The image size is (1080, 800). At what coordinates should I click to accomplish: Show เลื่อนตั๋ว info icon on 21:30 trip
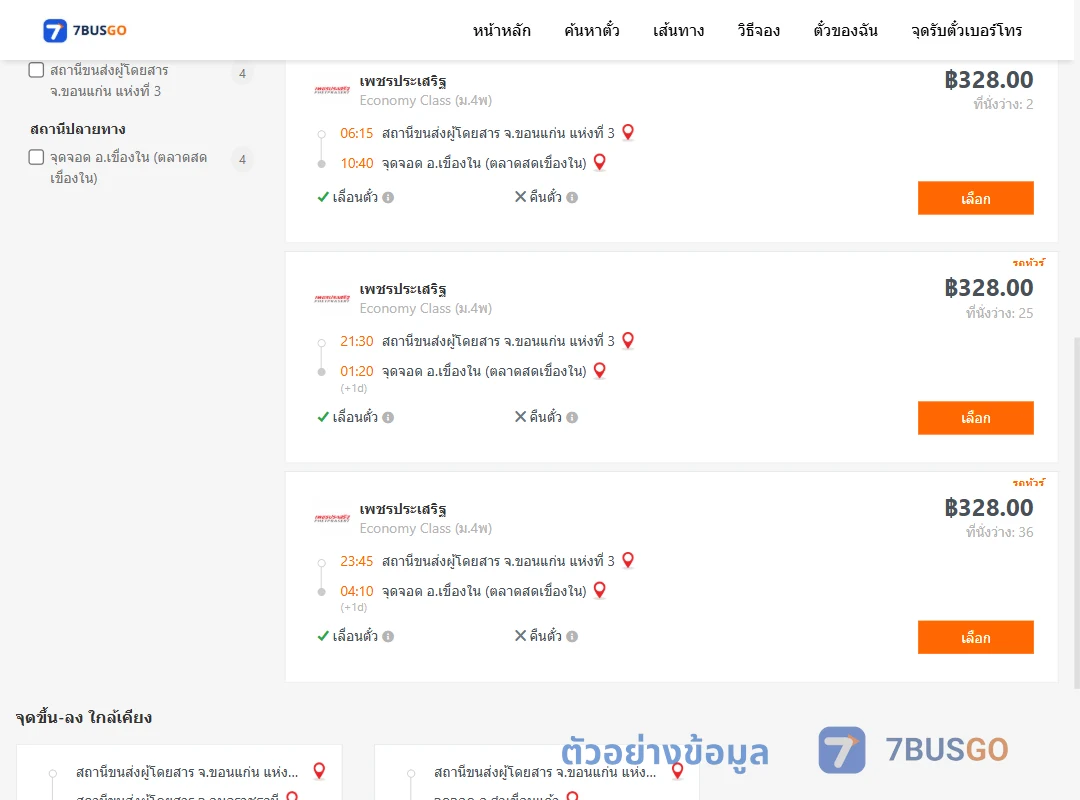click(388, 418)
